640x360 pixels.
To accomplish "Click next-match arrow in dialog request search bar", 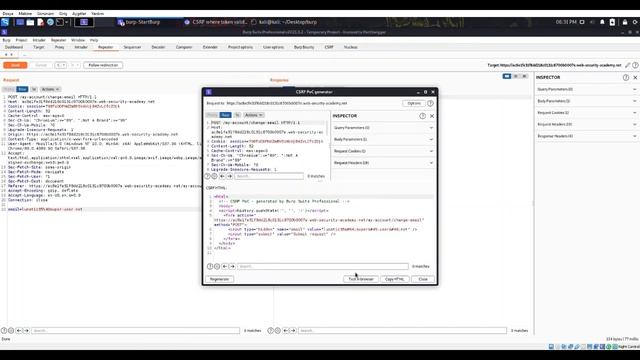I will click(x=229, y=176).
